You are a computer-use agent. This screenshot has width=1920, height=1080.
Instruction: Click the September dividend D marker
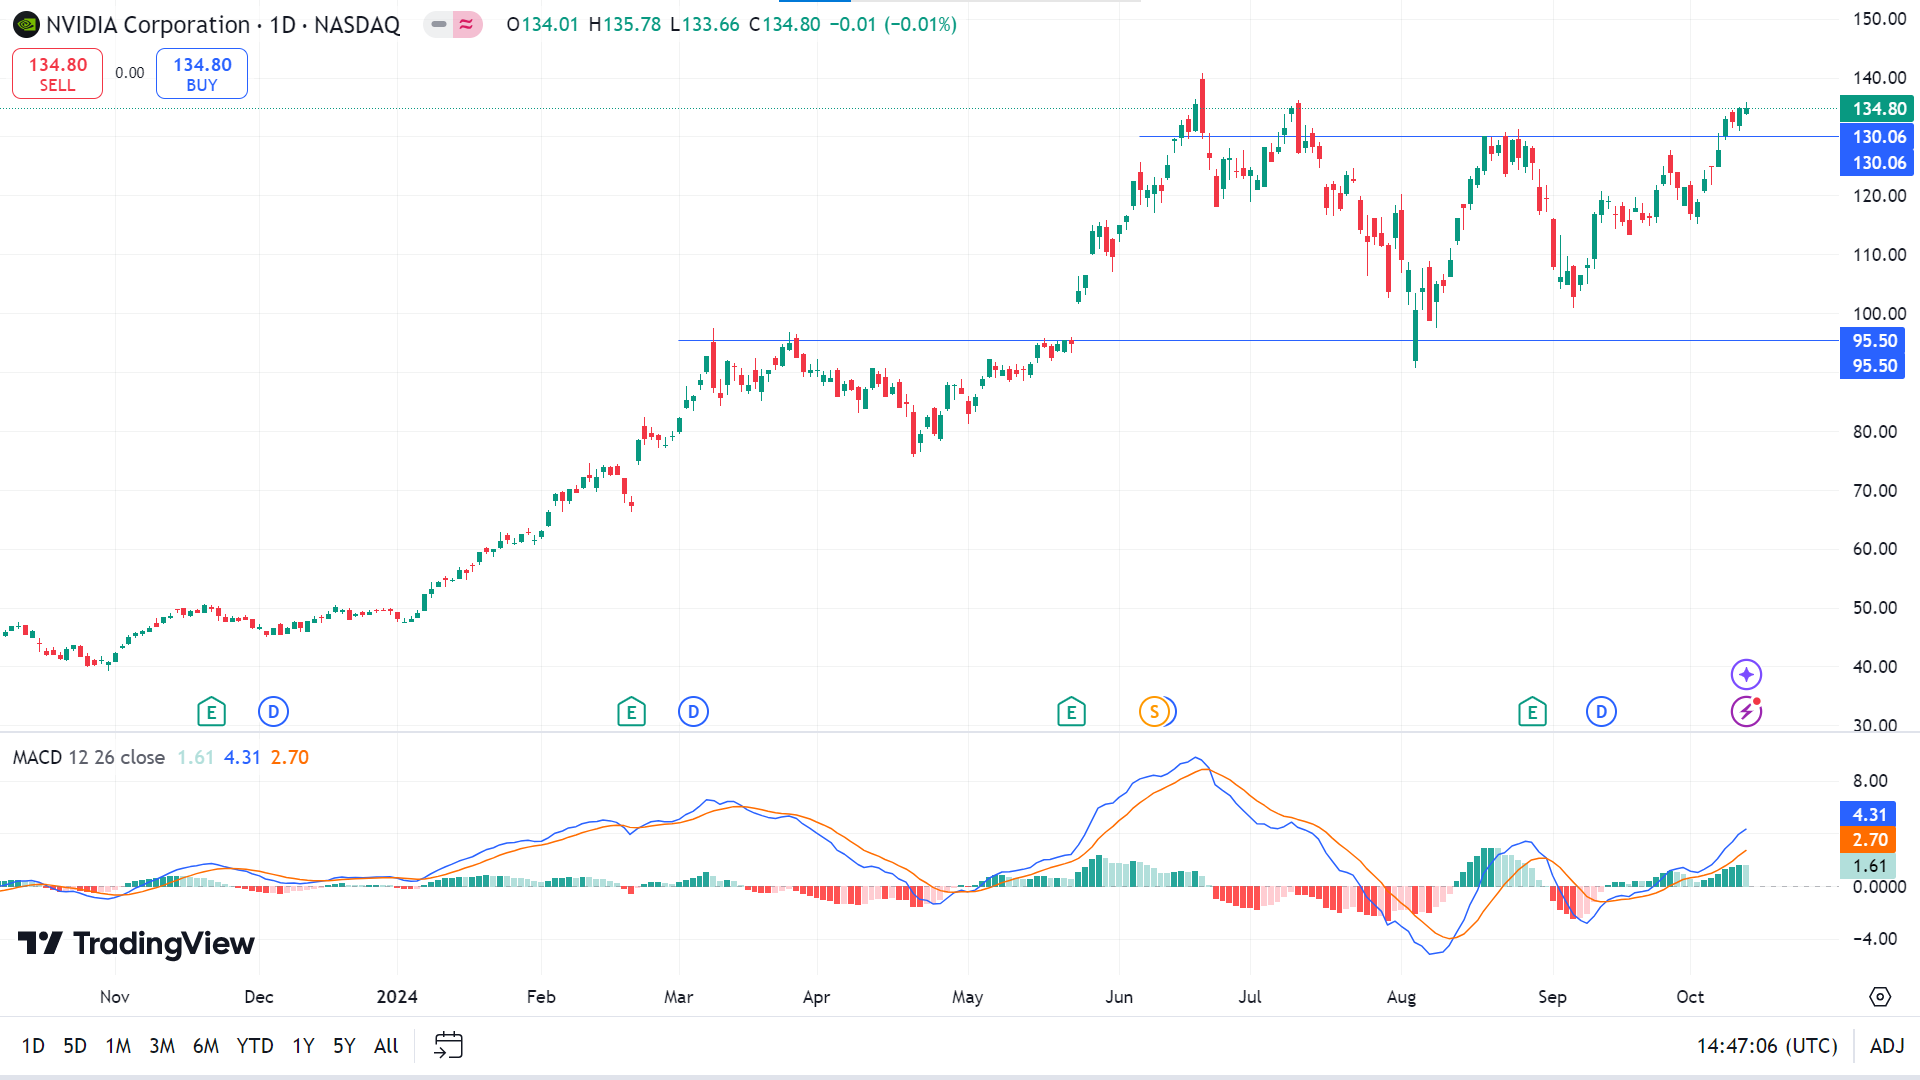tap(1601, 712)
